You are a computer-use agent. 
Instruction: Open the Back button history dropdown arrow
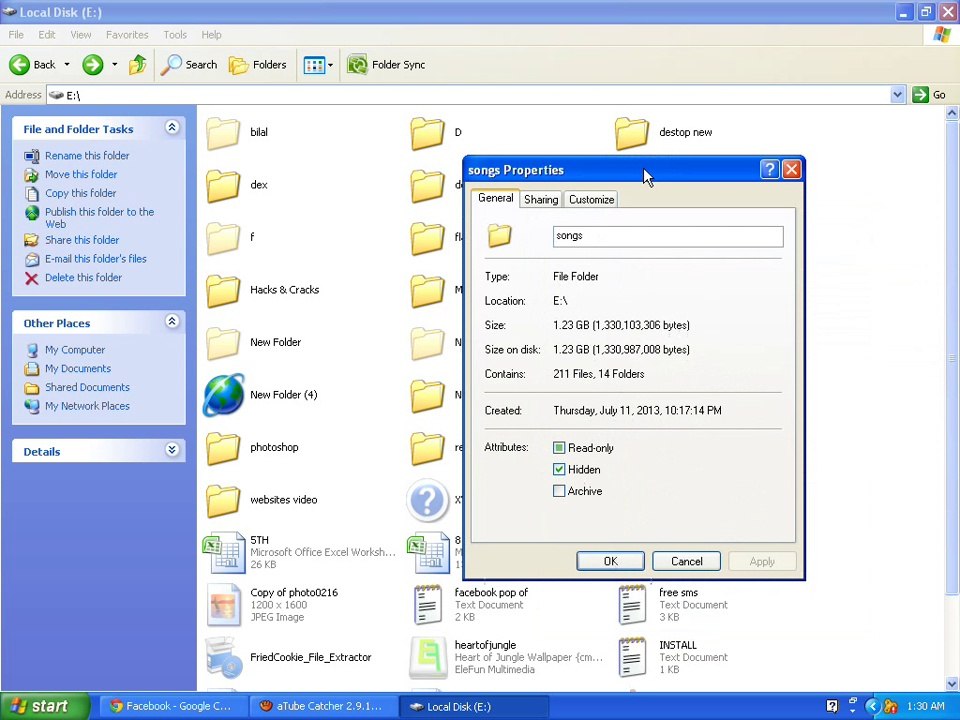pyautogui.click(x=67, y=64)
